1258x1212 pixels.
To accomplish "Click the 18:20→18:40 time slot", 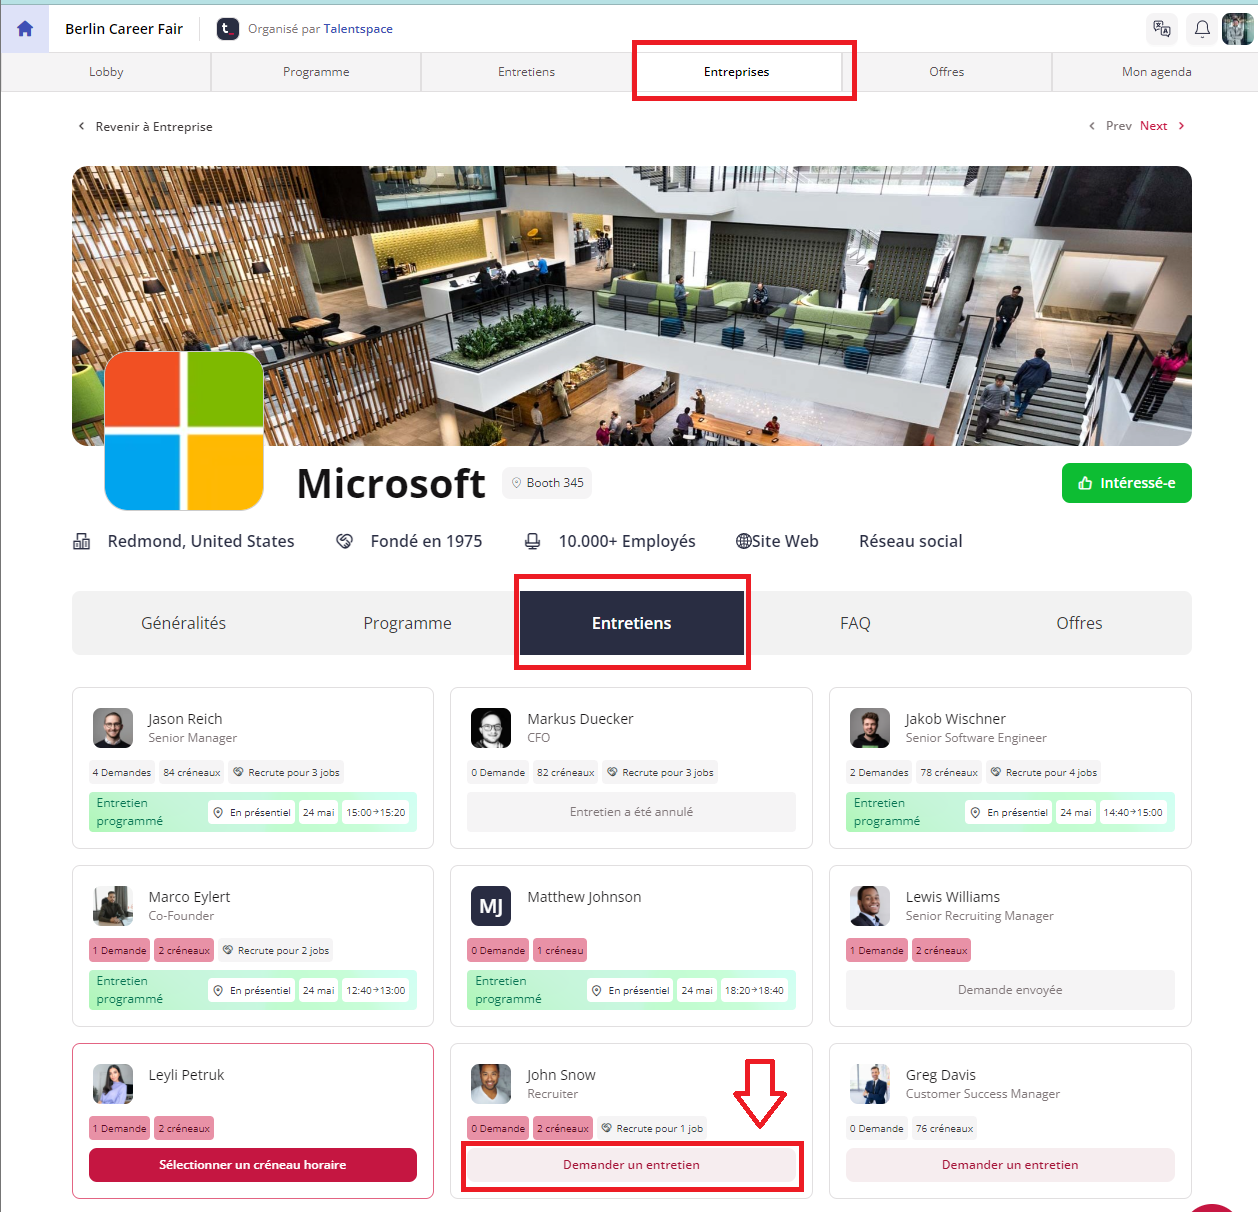I will point(755,990).
